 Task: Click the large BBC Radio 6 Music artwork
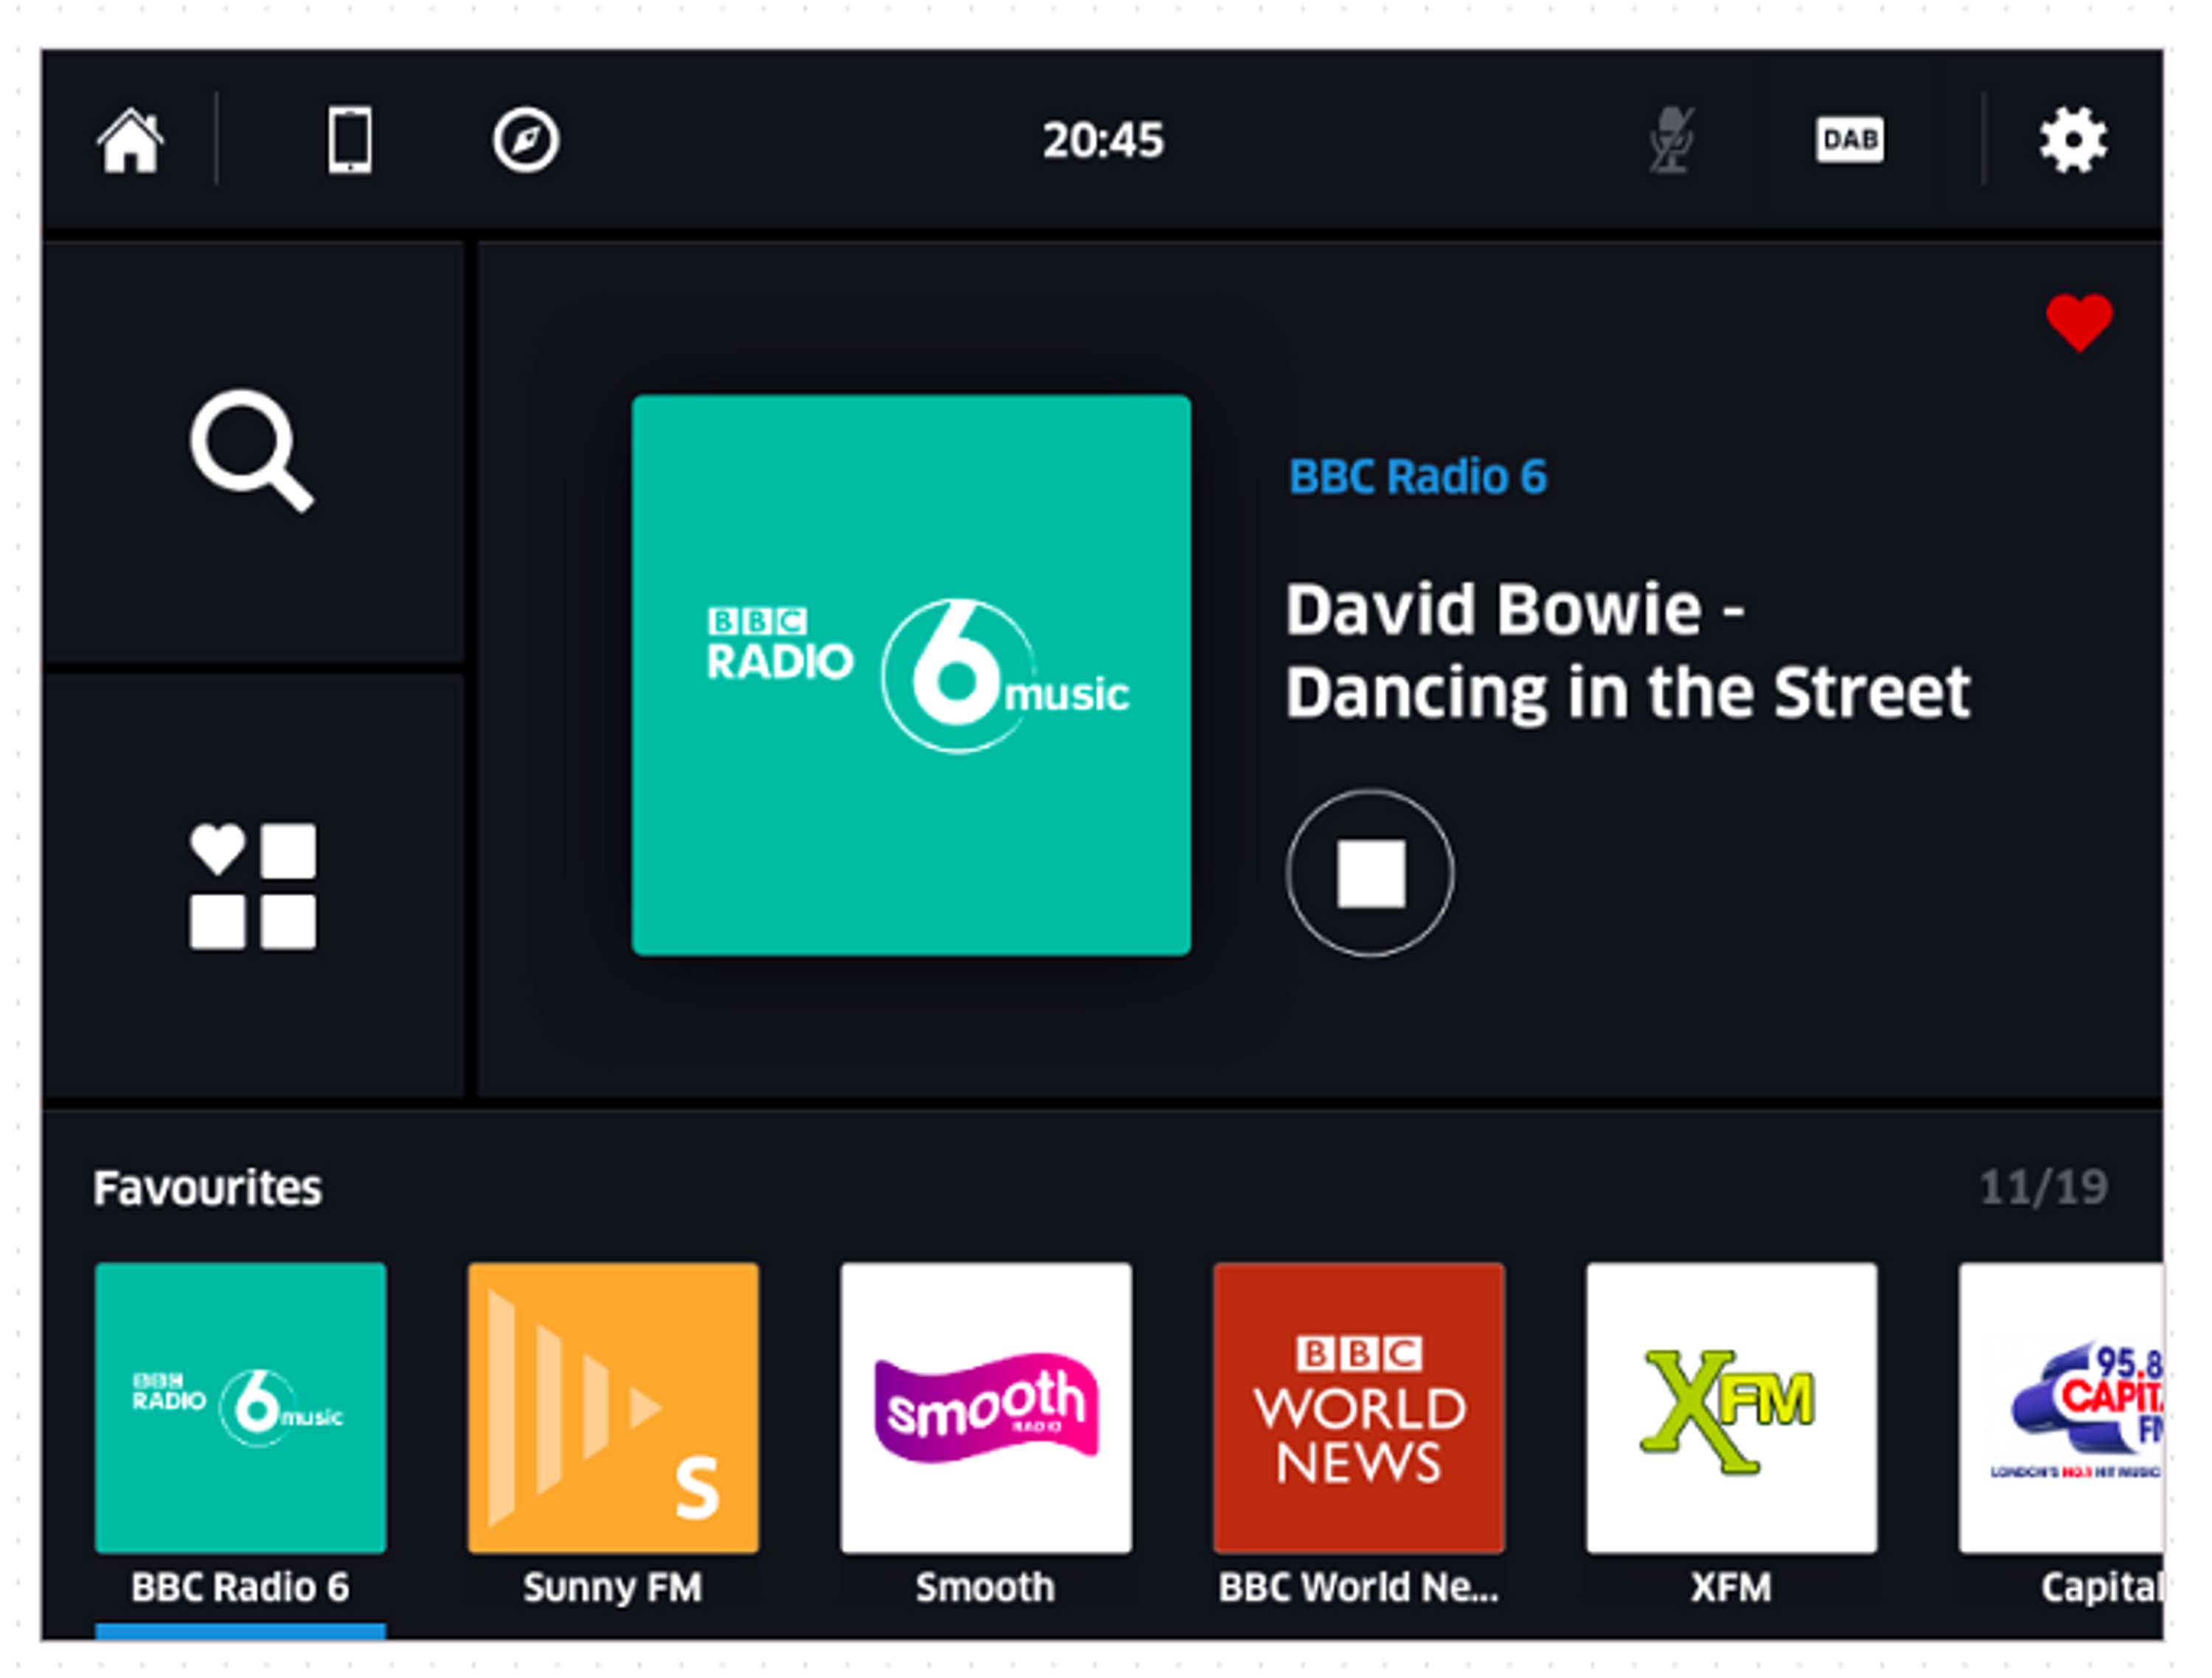[x=911, y=675]
